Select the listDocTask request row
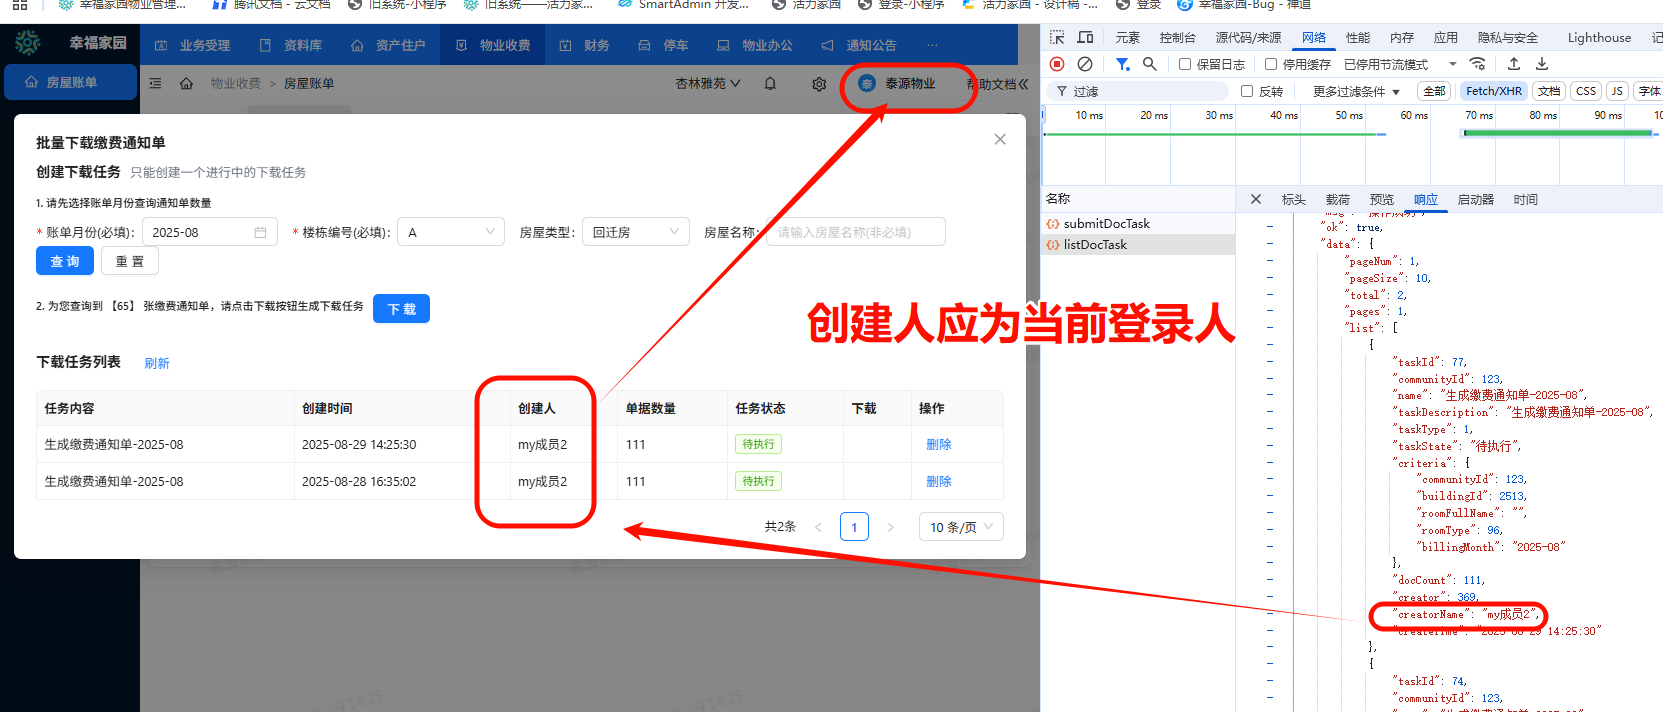 [x=1138, y=244]
